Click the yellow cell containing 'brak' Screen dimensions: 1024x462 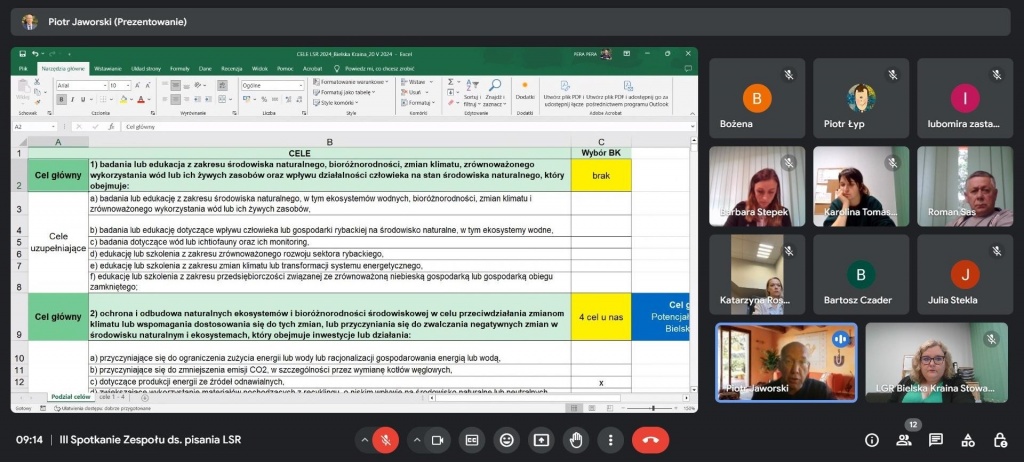pos(601,175)
